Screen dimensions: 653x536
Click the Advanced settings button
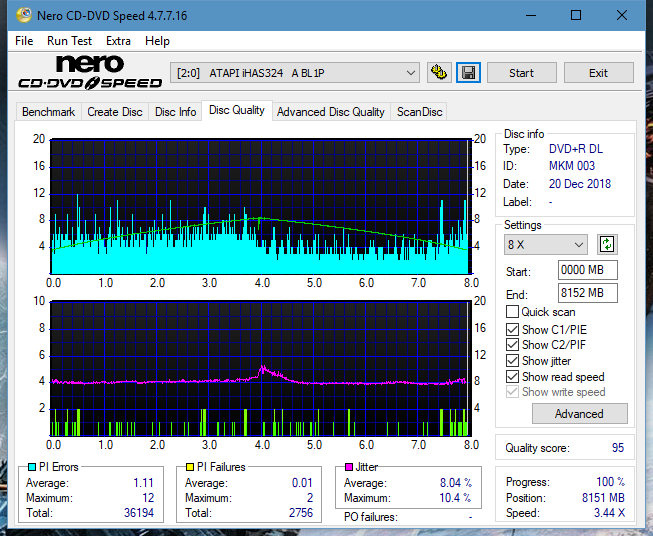[x=579, y=414]
